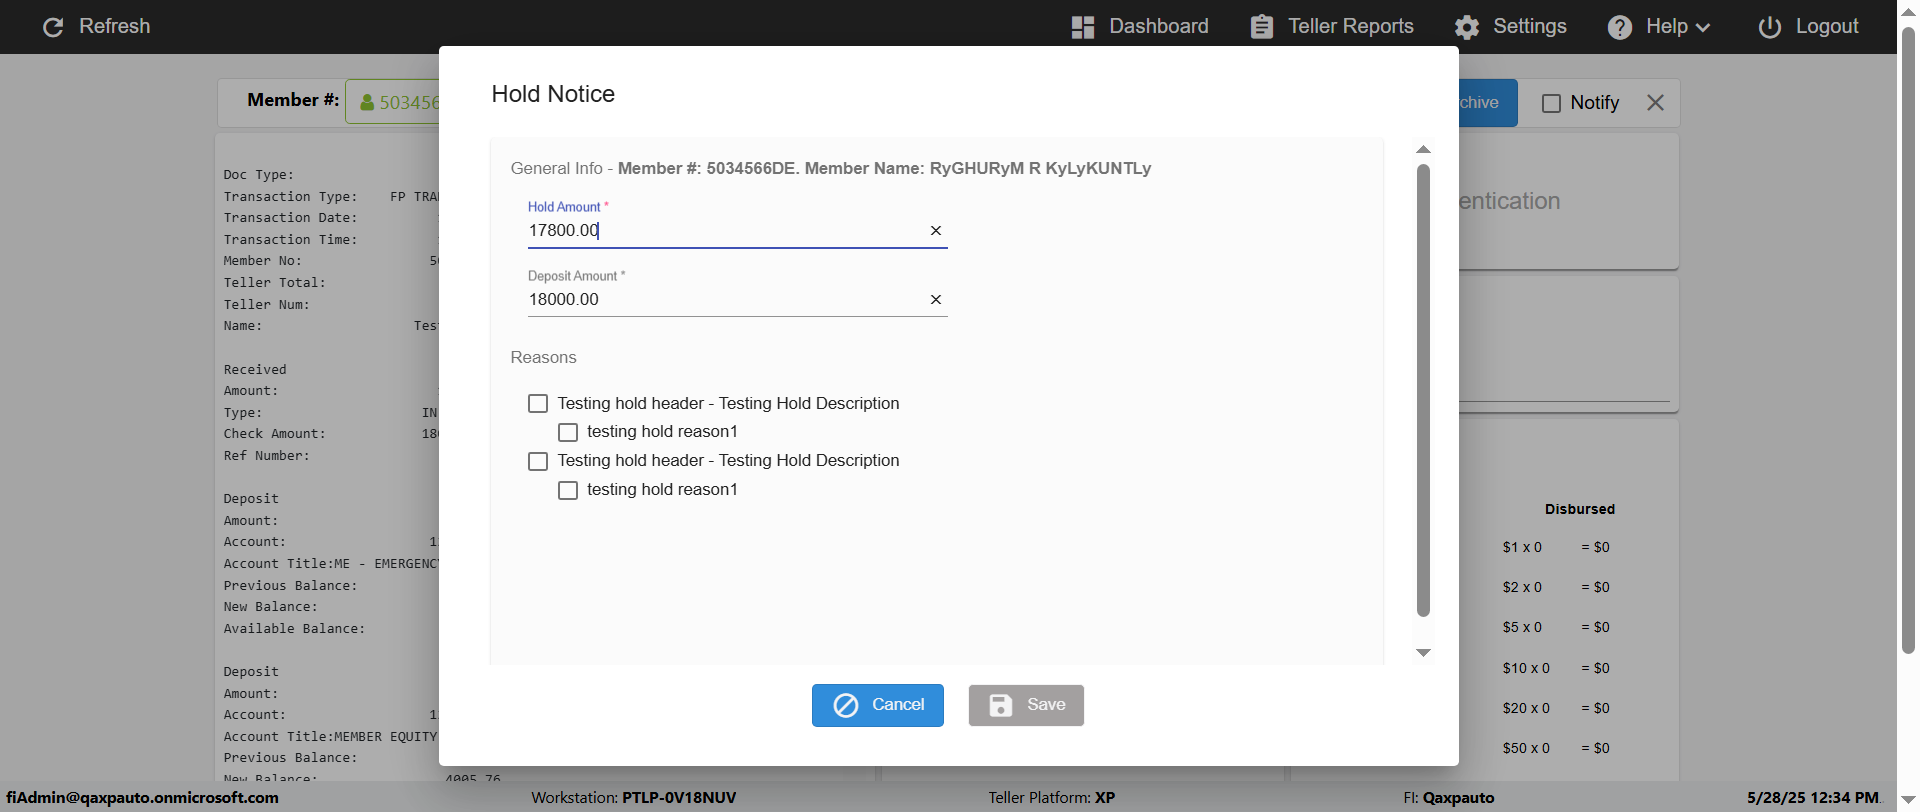The height and width of the screenshot is (812, 1920).
Task: Cancel the Hold Notice dialog
Action: pyautogui.click(x=877, y=705)
